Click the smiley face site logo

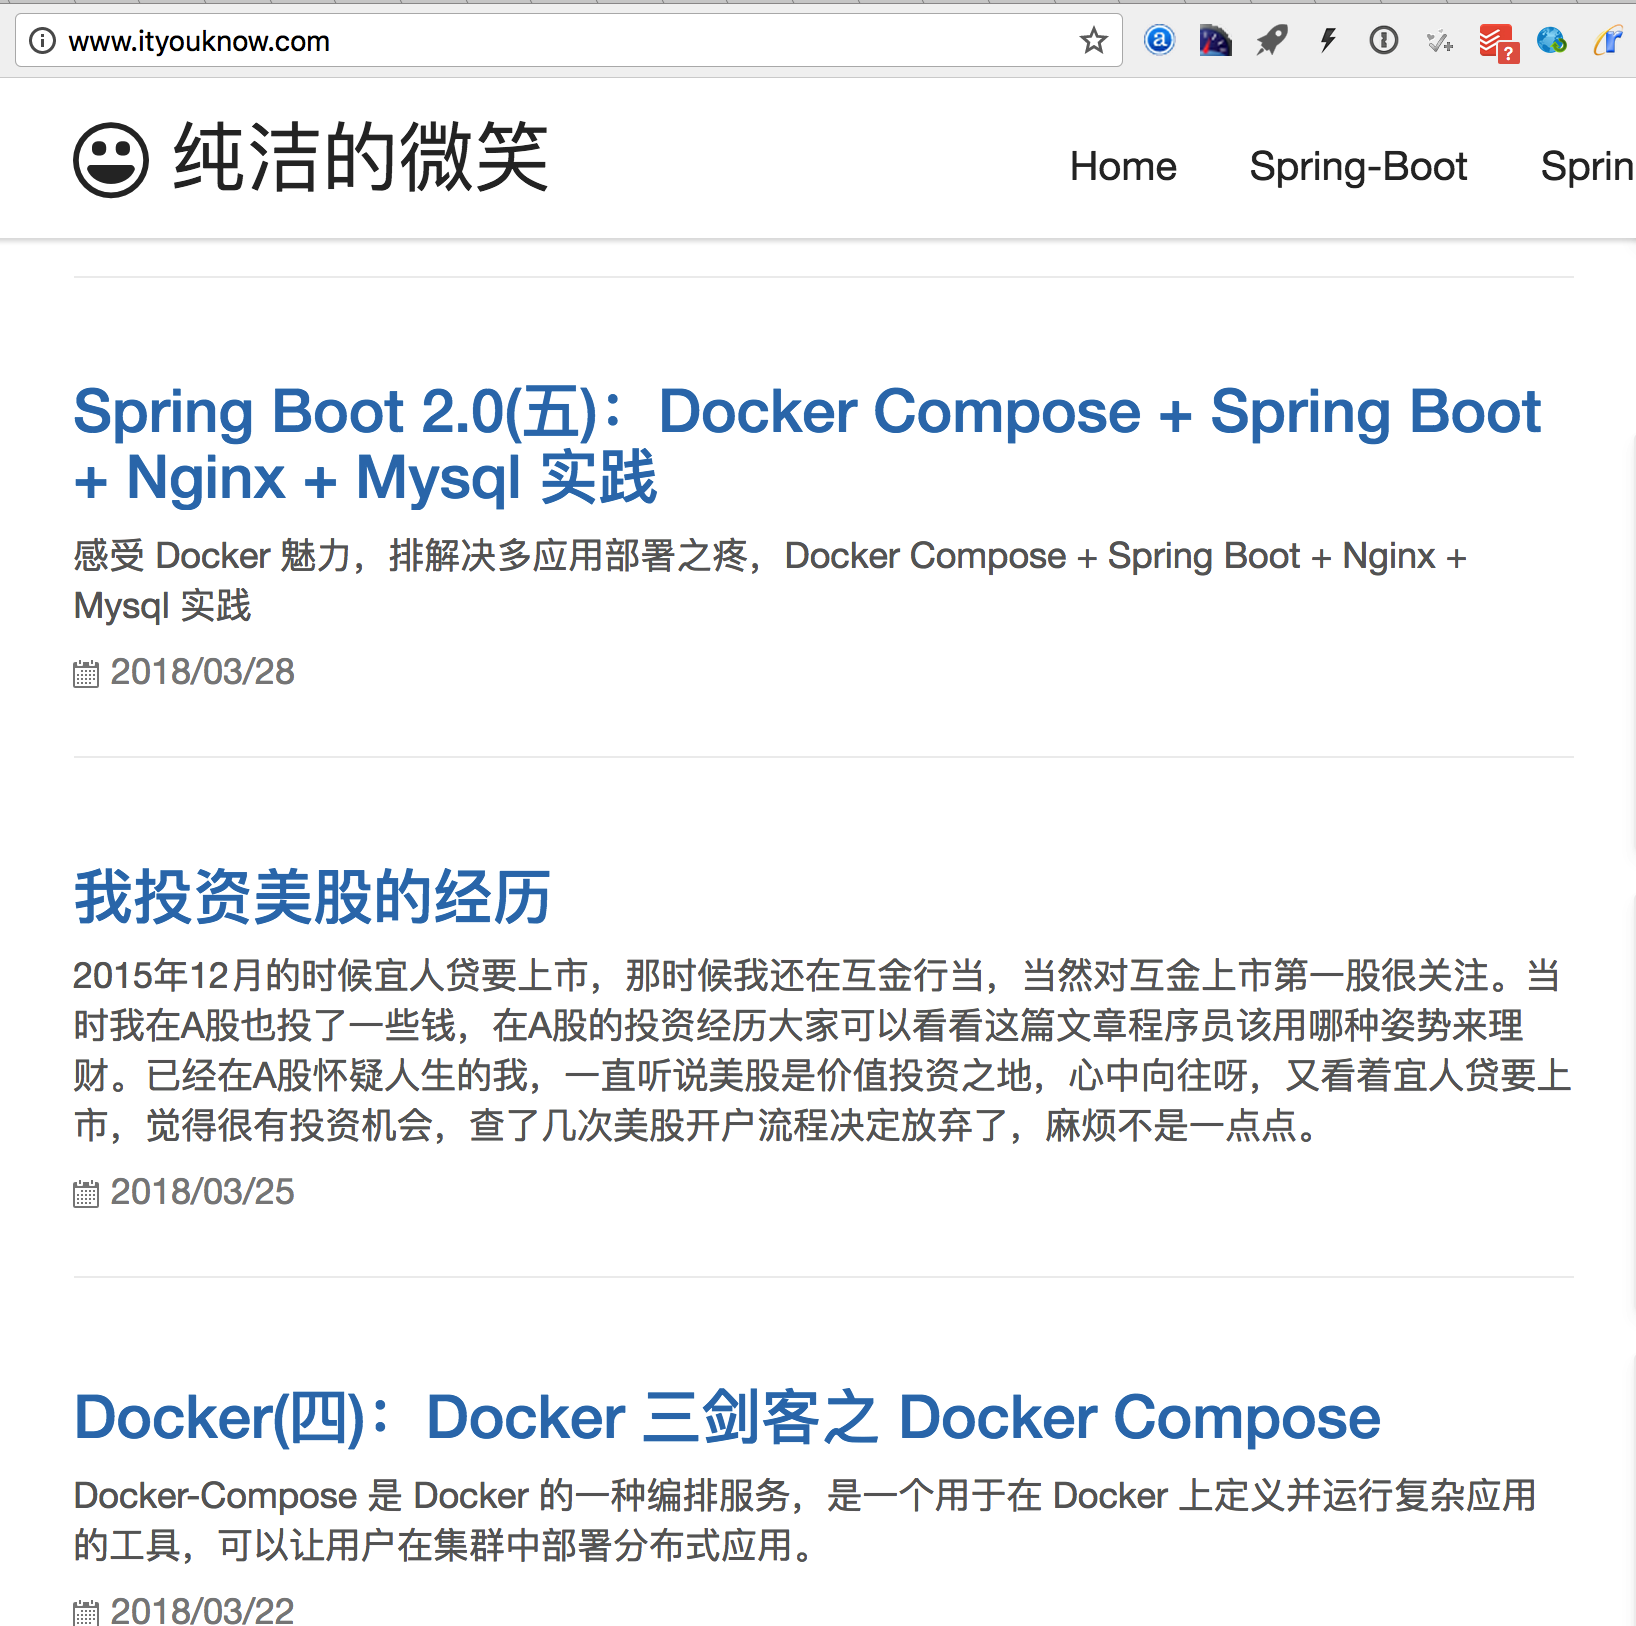tap(112, 157)
